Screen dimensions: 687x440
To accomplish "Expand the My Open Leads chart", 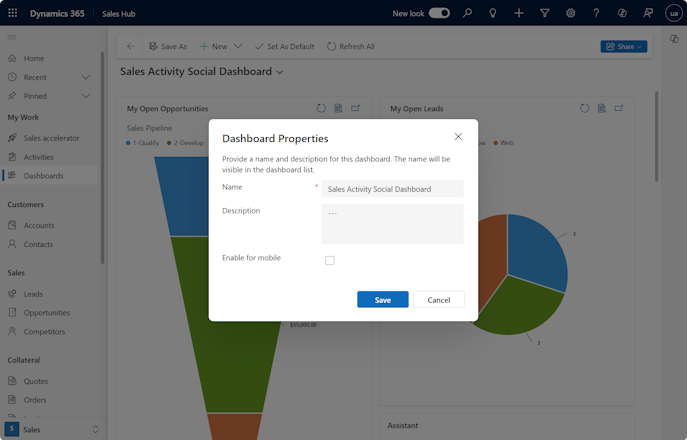I will coord(619,108).
